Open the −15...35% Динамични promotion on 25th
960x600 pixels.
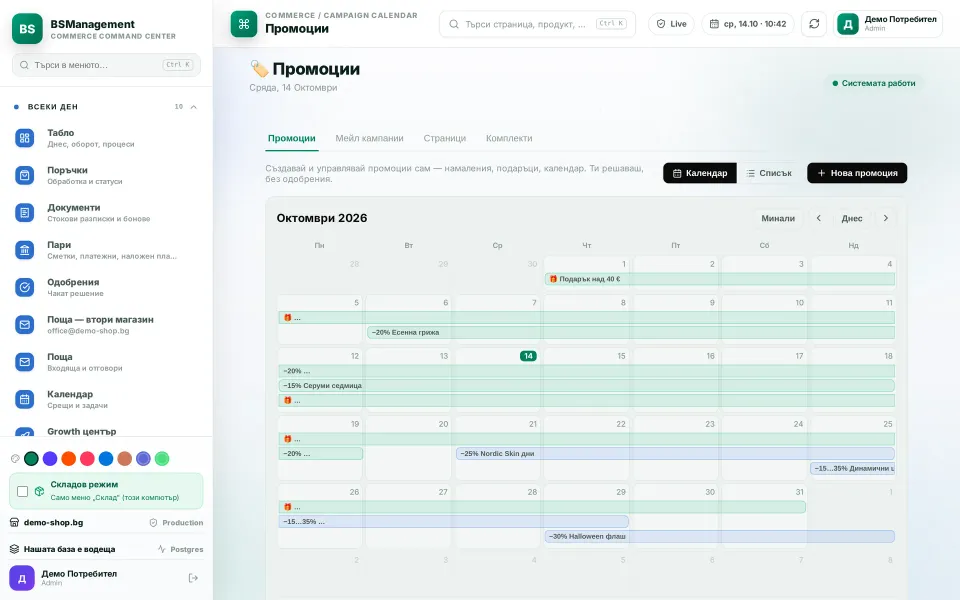853,468
